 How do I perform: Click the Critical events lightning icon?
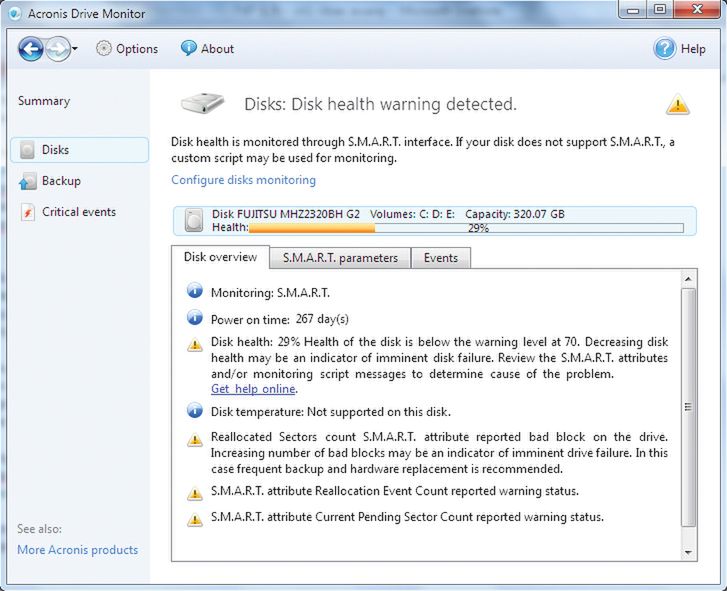point(28,212)
